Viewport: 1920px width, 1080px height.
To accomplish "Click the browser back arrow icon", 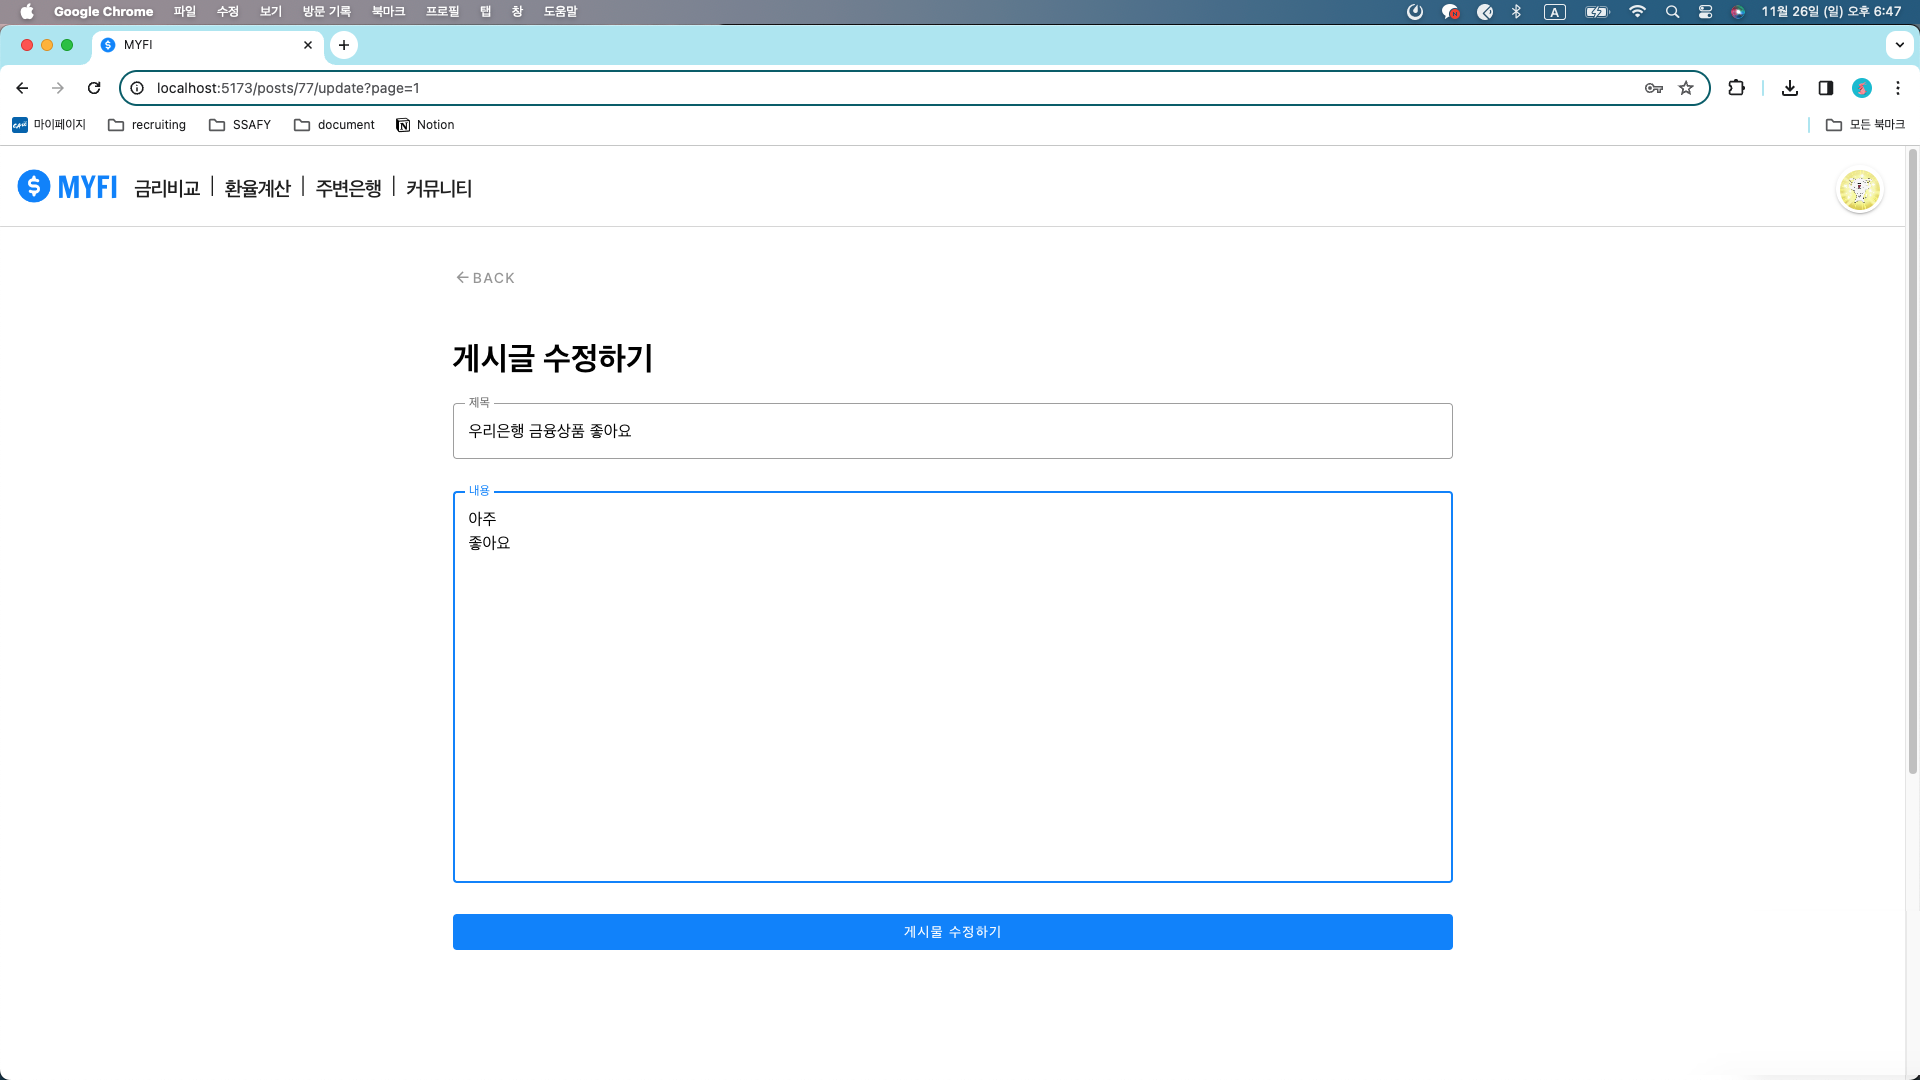I will click(22, 88).
